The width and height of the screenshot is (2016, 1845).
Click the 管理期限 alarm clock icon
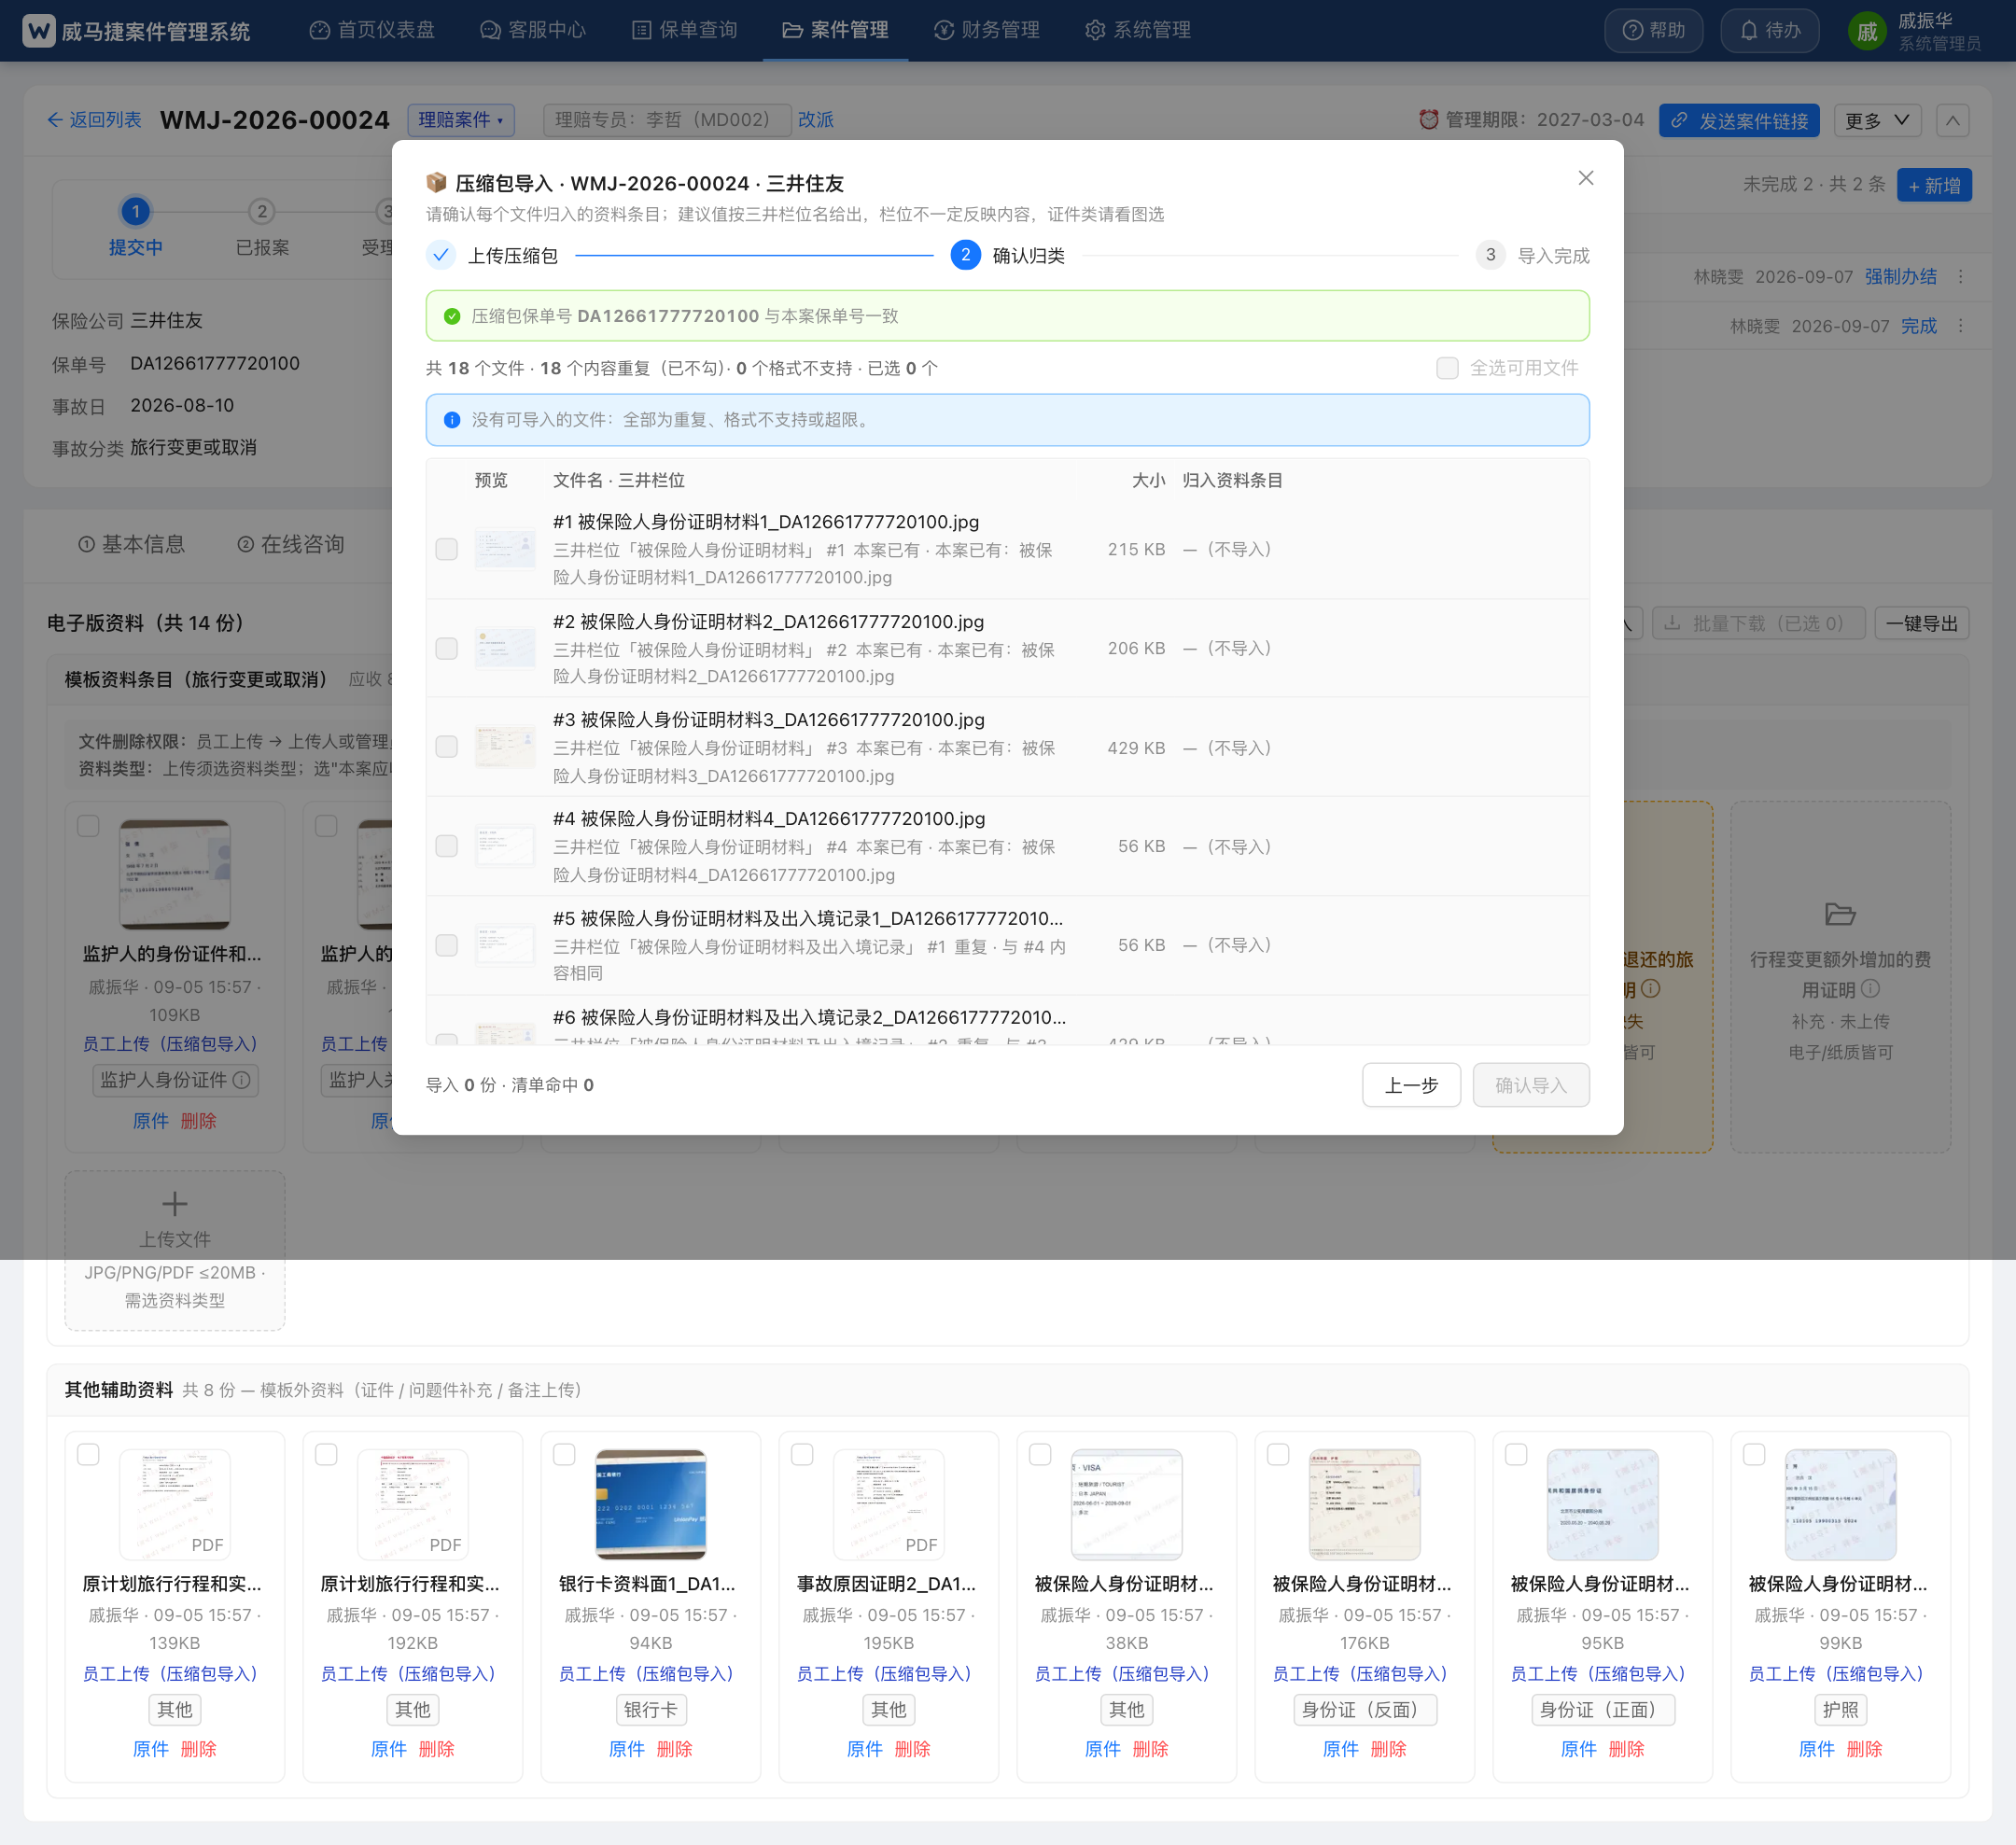[1428, 120]
